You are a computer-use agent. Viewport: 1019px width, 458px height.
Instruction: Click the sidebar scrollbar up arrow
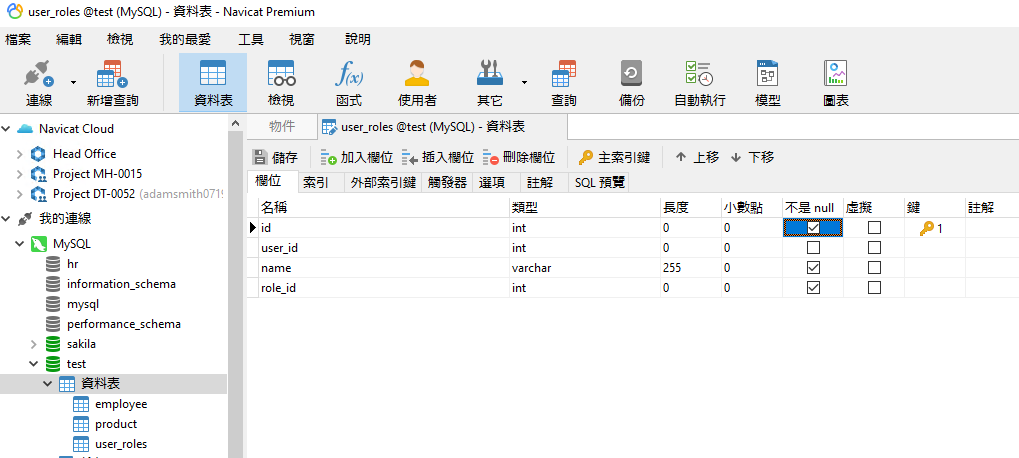click(235, 123)
